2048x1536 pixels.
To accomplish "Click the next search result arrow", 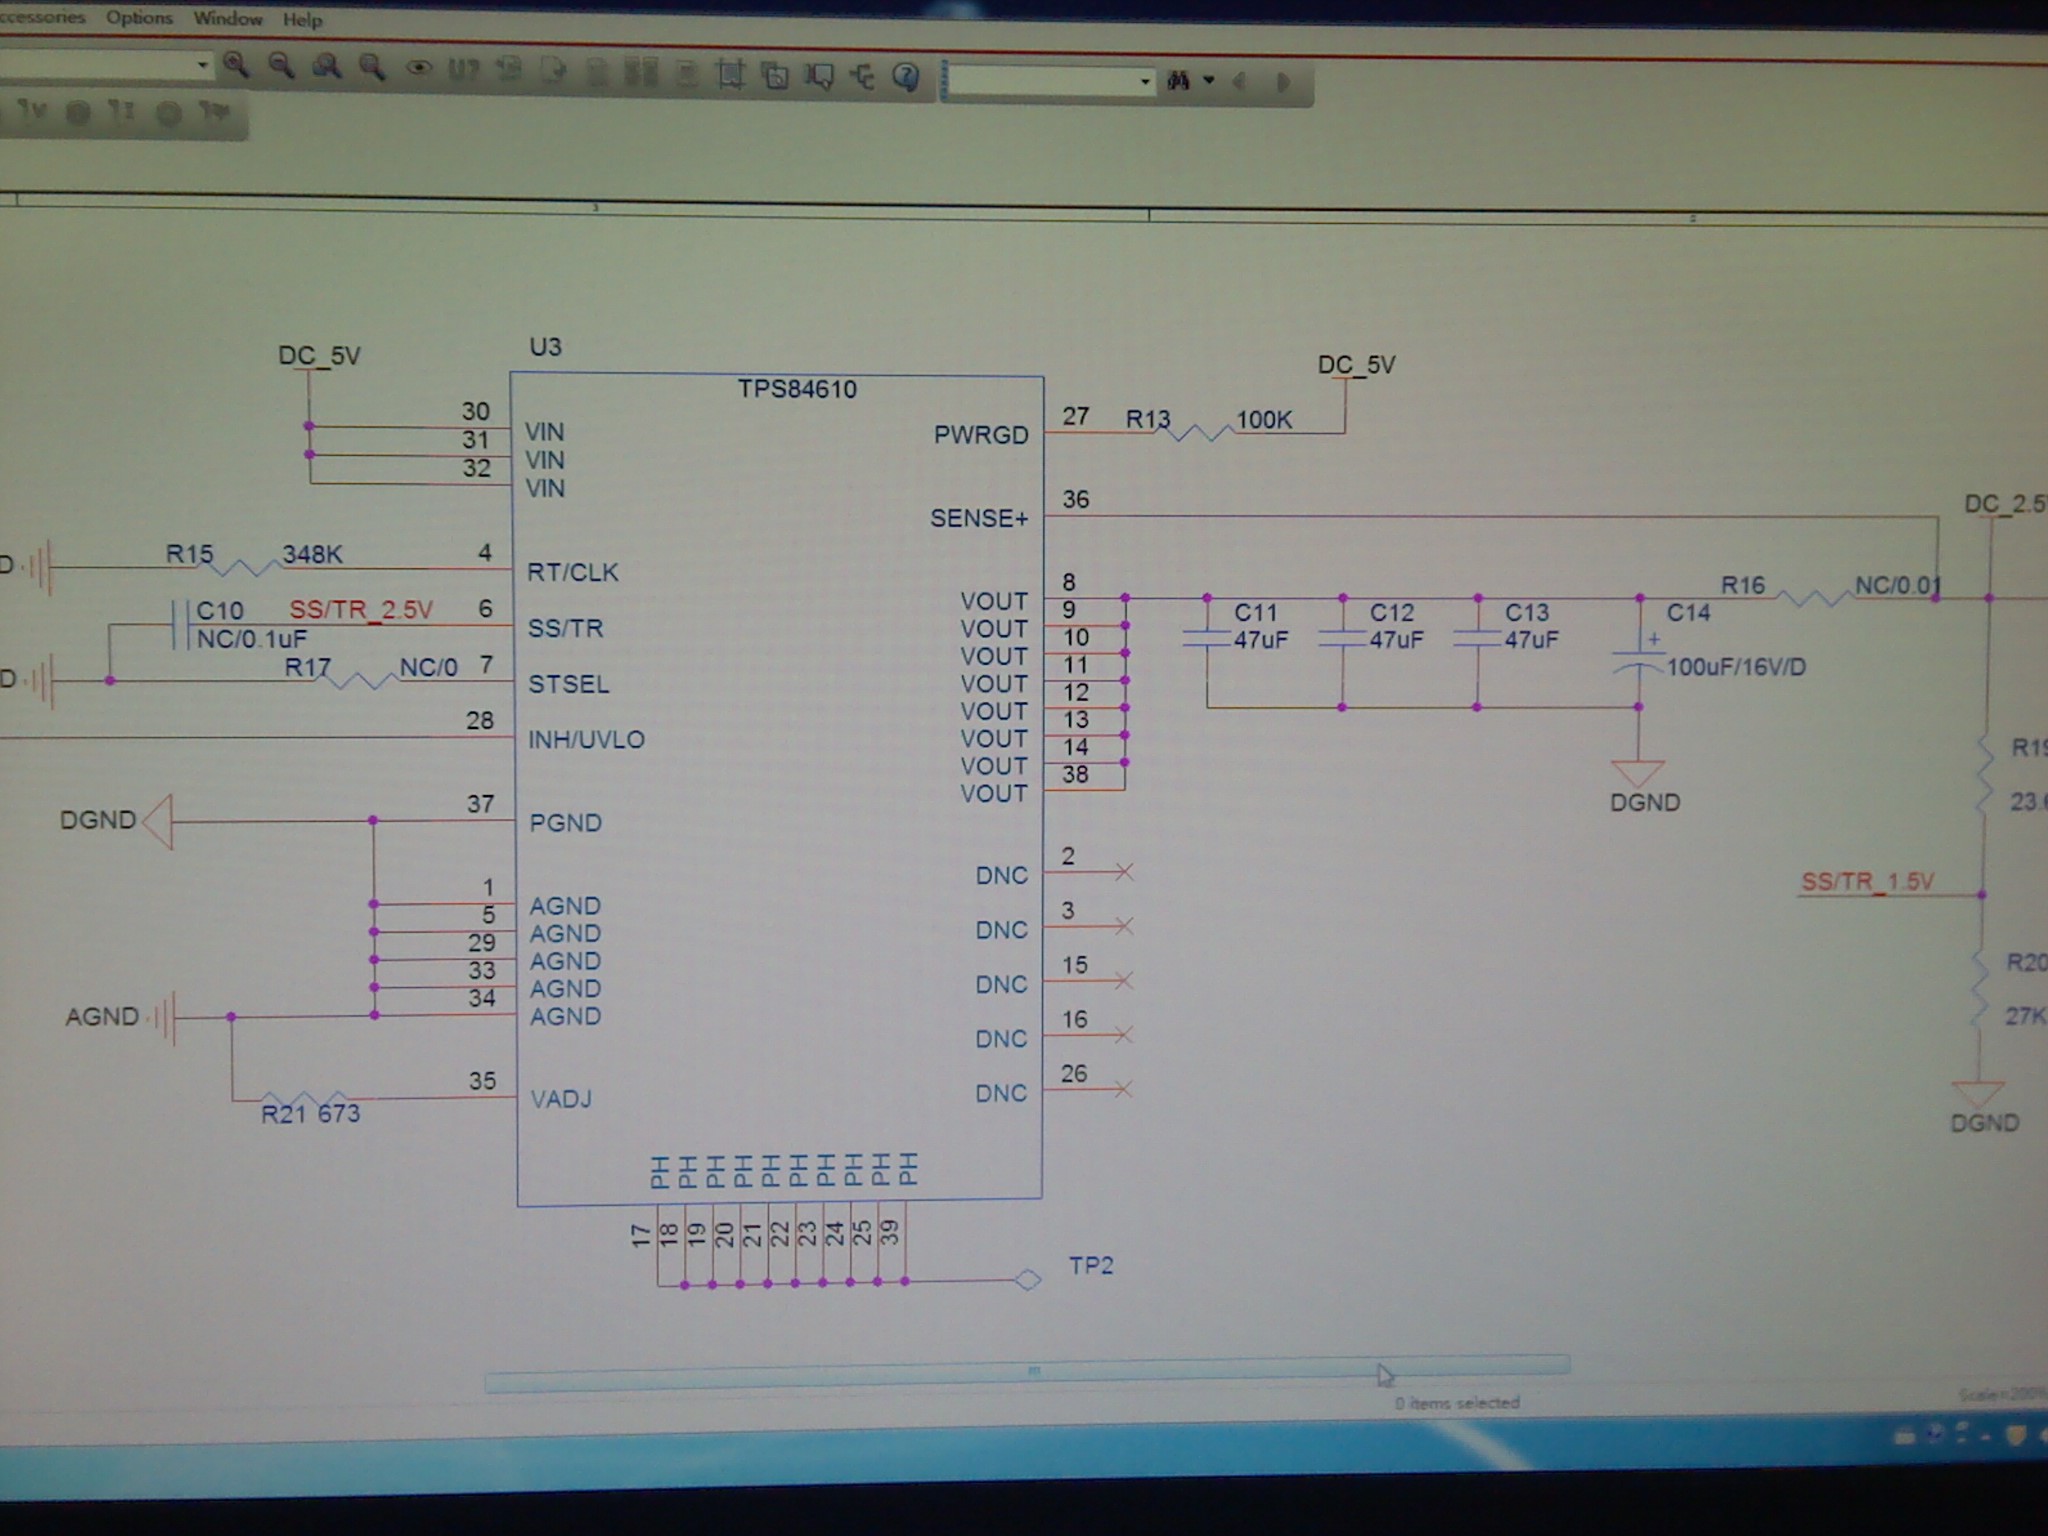I will pos(1283,82).
